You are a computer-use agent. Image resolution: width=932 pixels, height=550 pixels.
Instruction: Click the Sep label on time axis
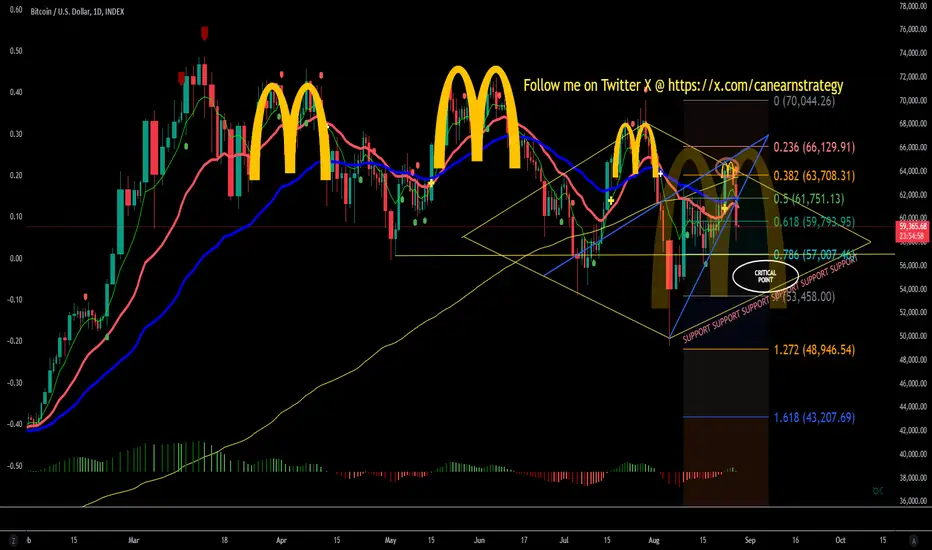750,540
